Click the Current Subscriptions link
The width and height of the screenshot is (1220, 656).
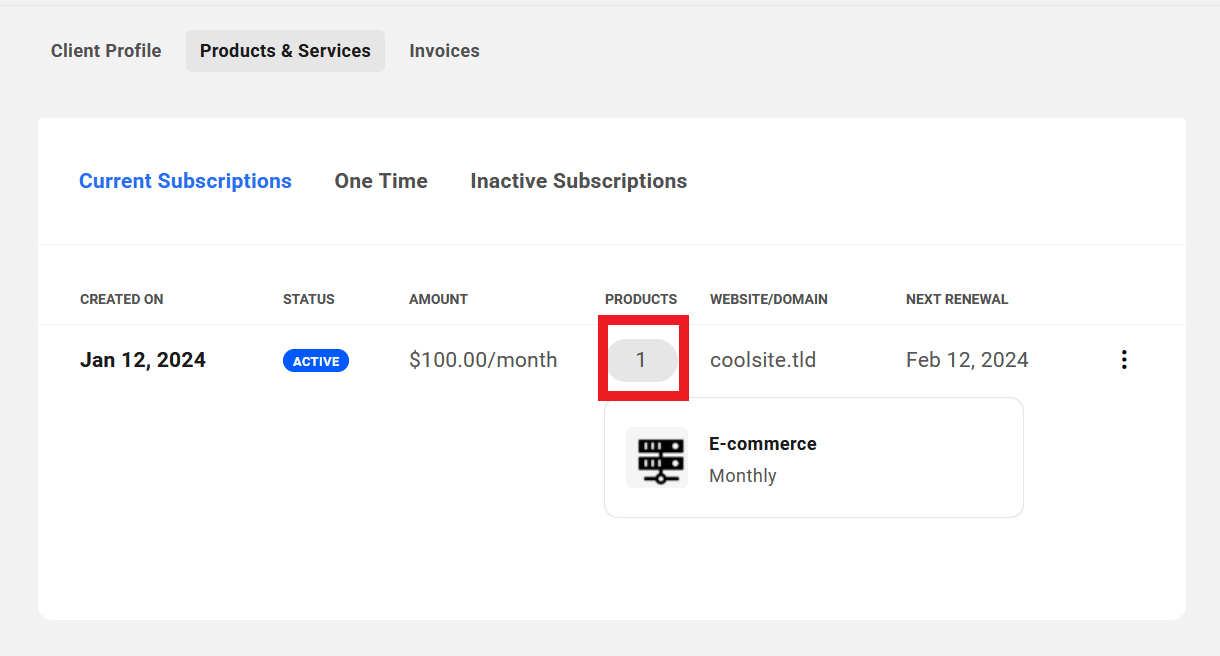coord(185,181)
